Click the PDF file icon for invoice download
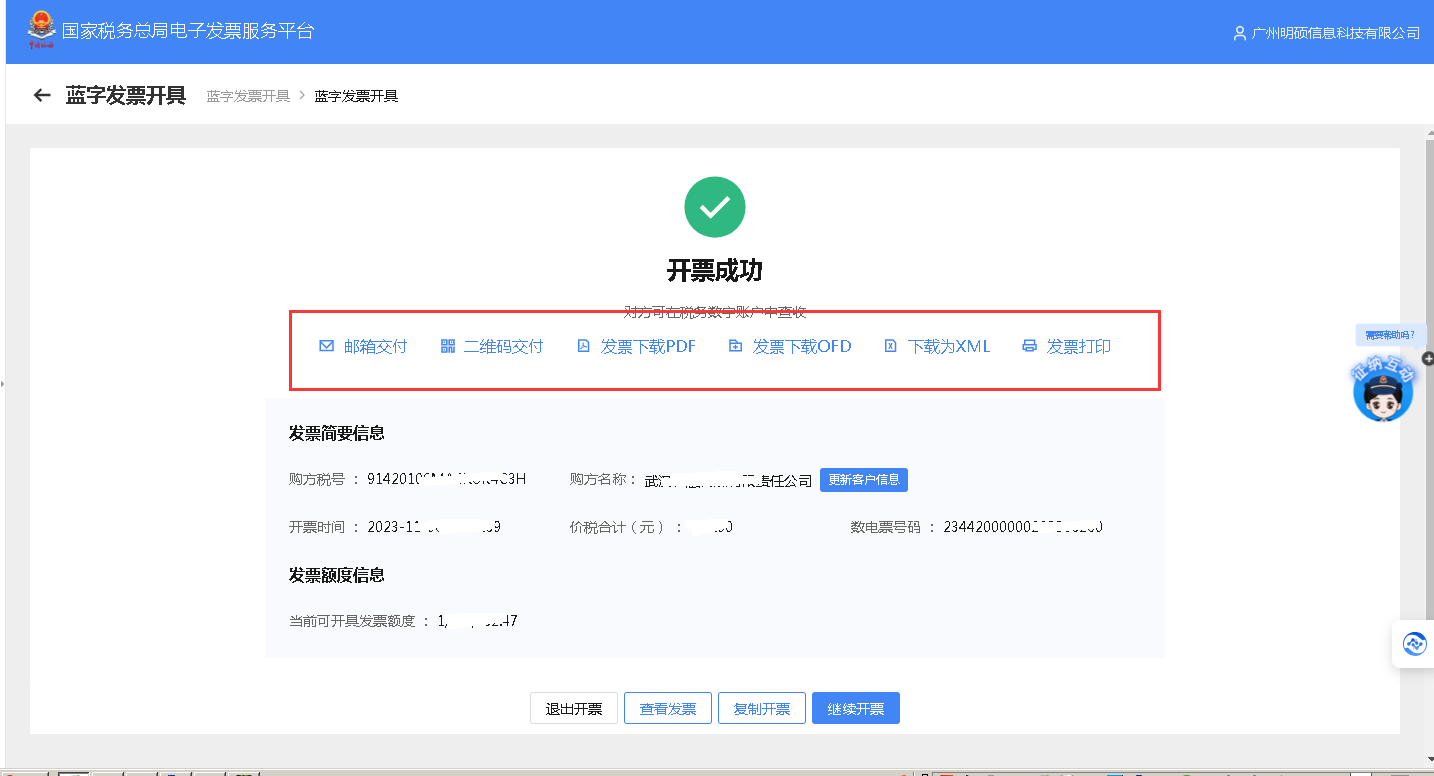Image resolution: width=1434 pixels, height=776 pixels. [x=584, y=347]
